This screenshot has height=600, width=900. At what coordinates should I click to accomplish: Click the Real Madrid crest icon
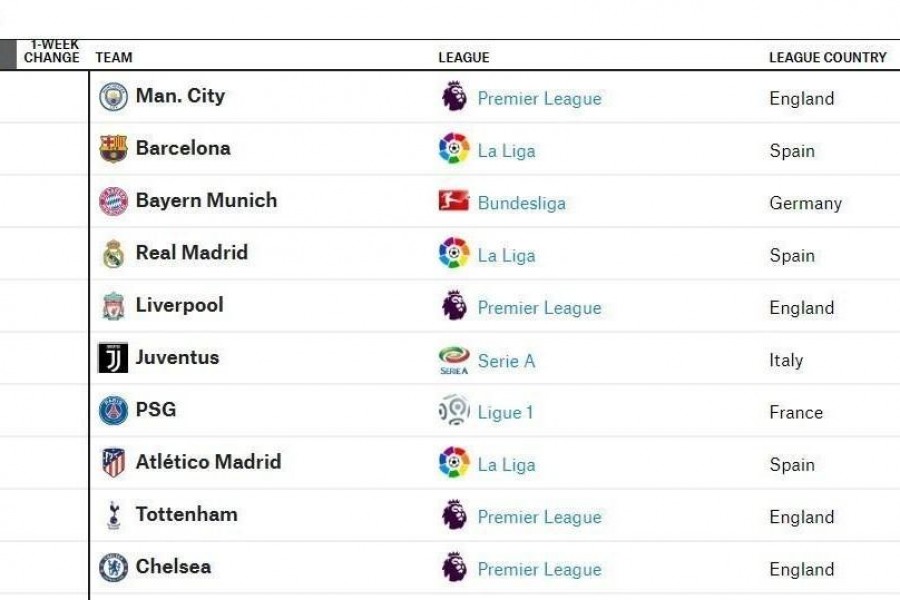point(113,253)
